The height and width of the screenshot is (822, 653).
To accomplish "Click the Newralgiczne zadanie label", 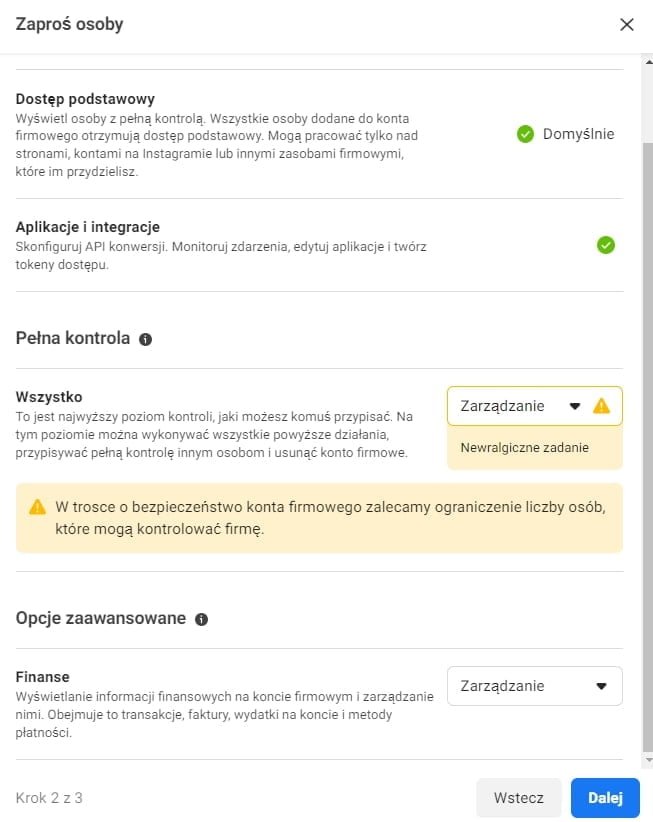I will point(524,448).
